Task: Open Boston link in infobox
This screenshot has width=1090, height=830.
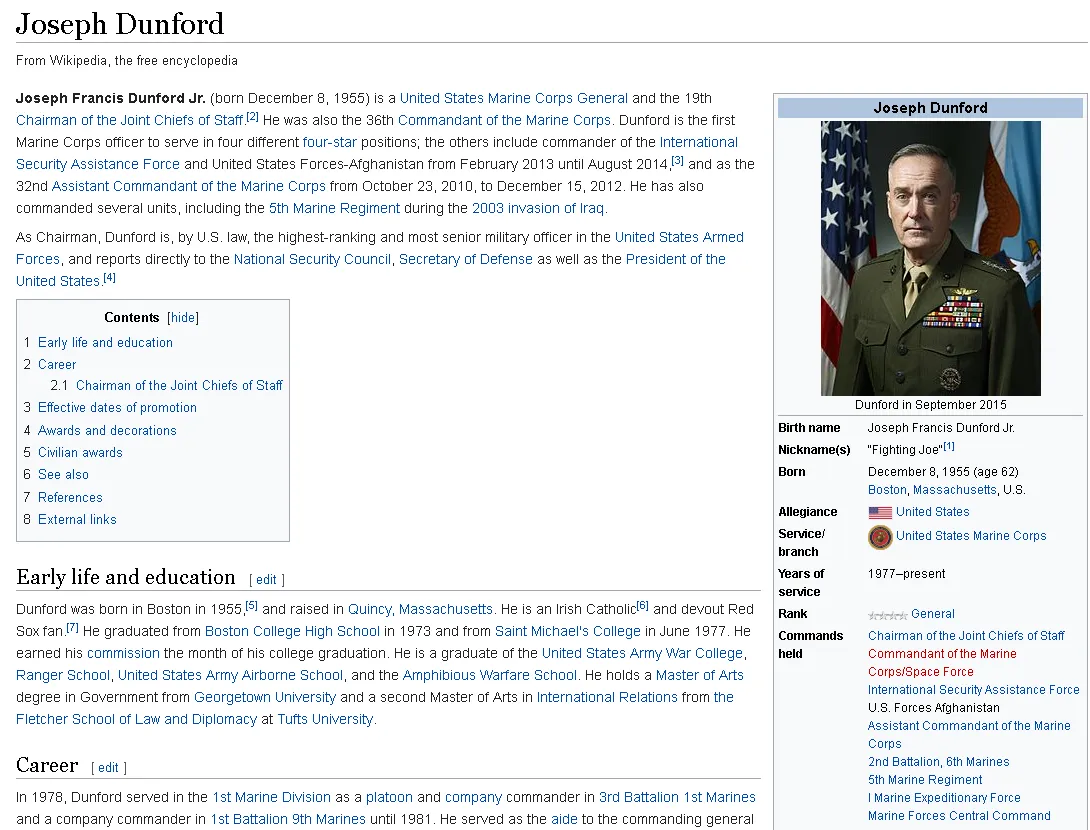Action: pyautogui.click(x=887, y=490)
